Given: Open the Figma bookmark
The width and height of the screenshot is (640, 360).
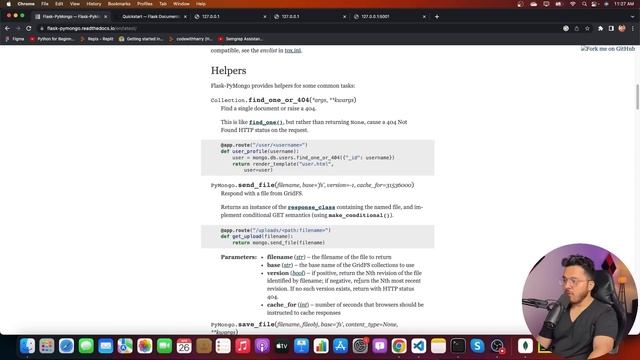Looking at the screenshot, I should pos(15,39).
